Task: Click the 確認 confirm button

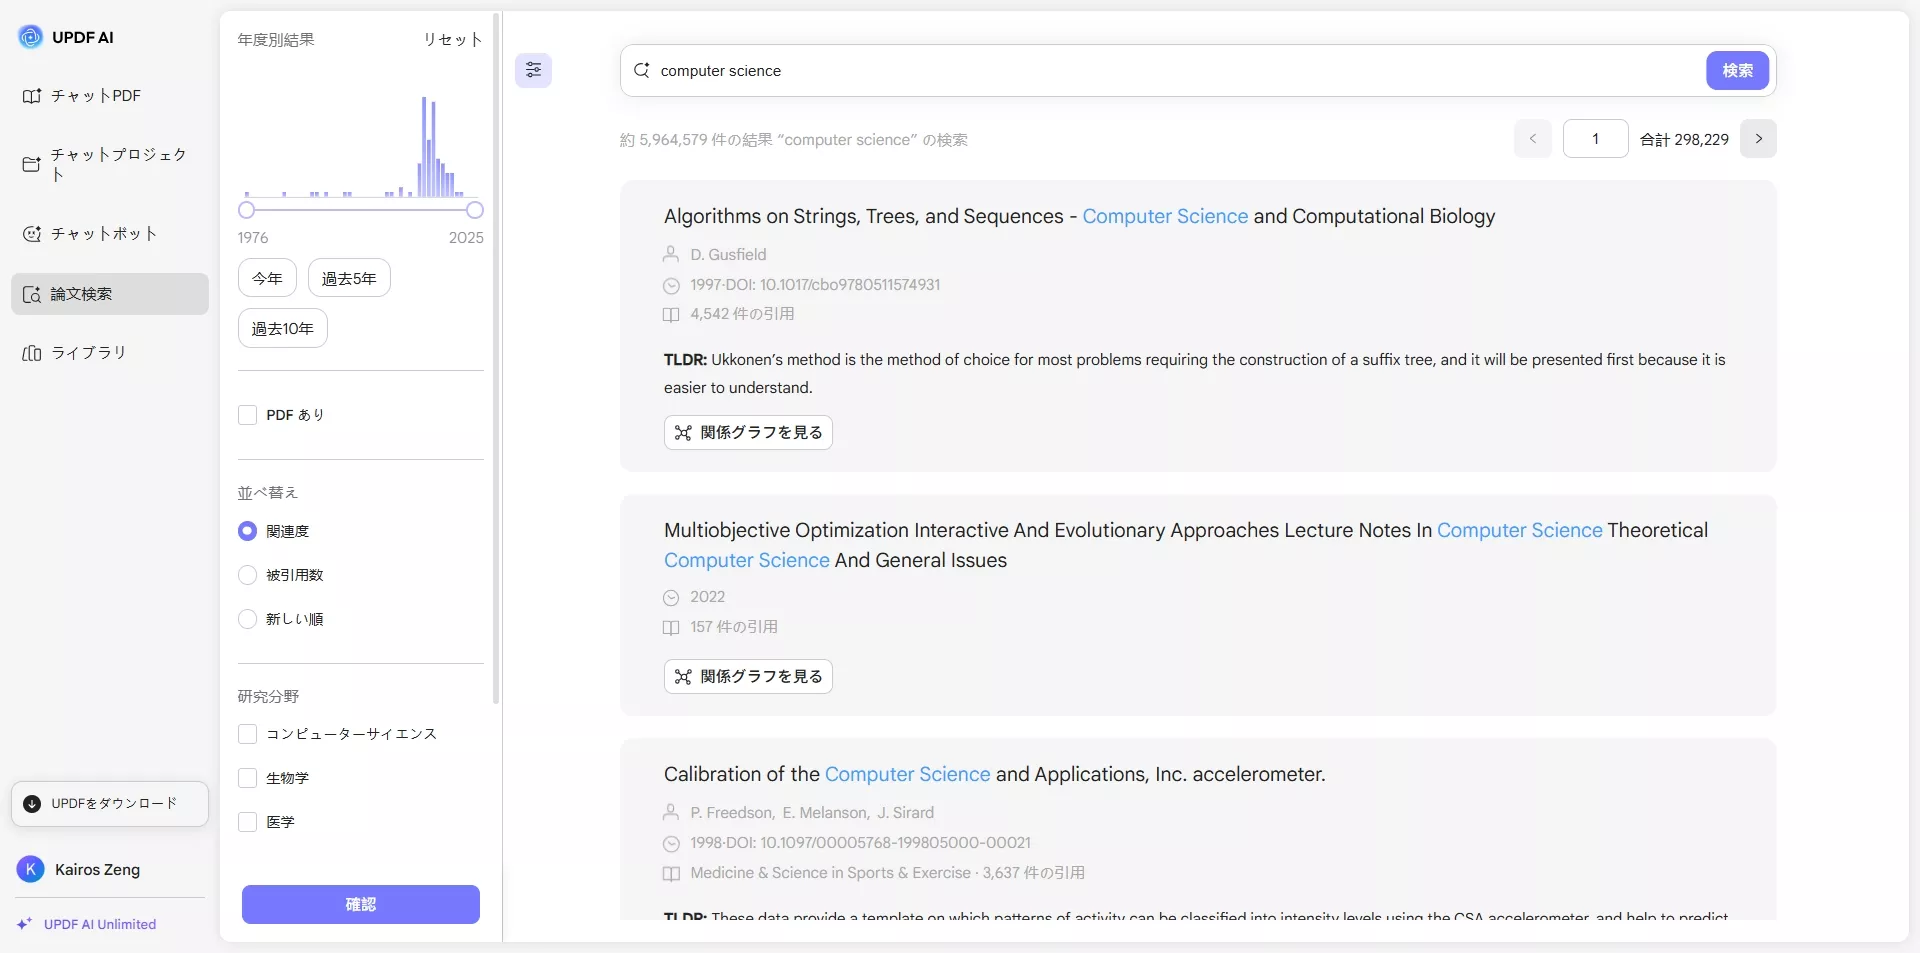Action: click(x=361, y=904)
